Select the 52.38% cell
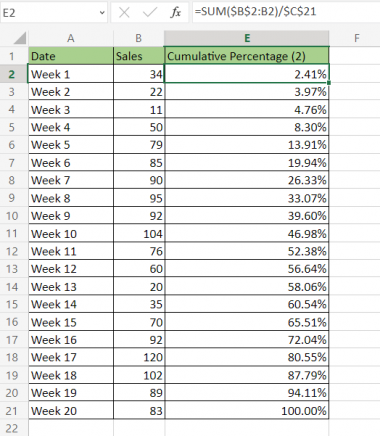The width and height of the screenshot is (380, 436). tap(247, 251)
